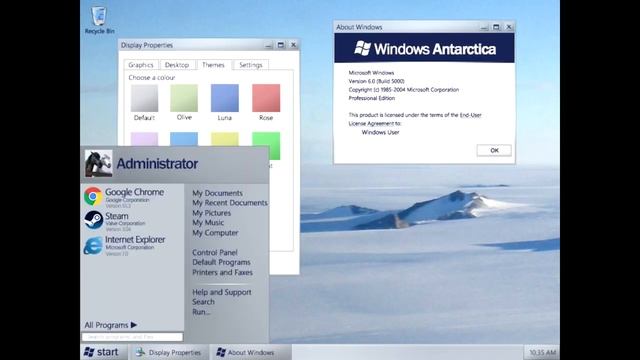
Task: Expand the All Programs arrow
Action: (x=133, y=325)
